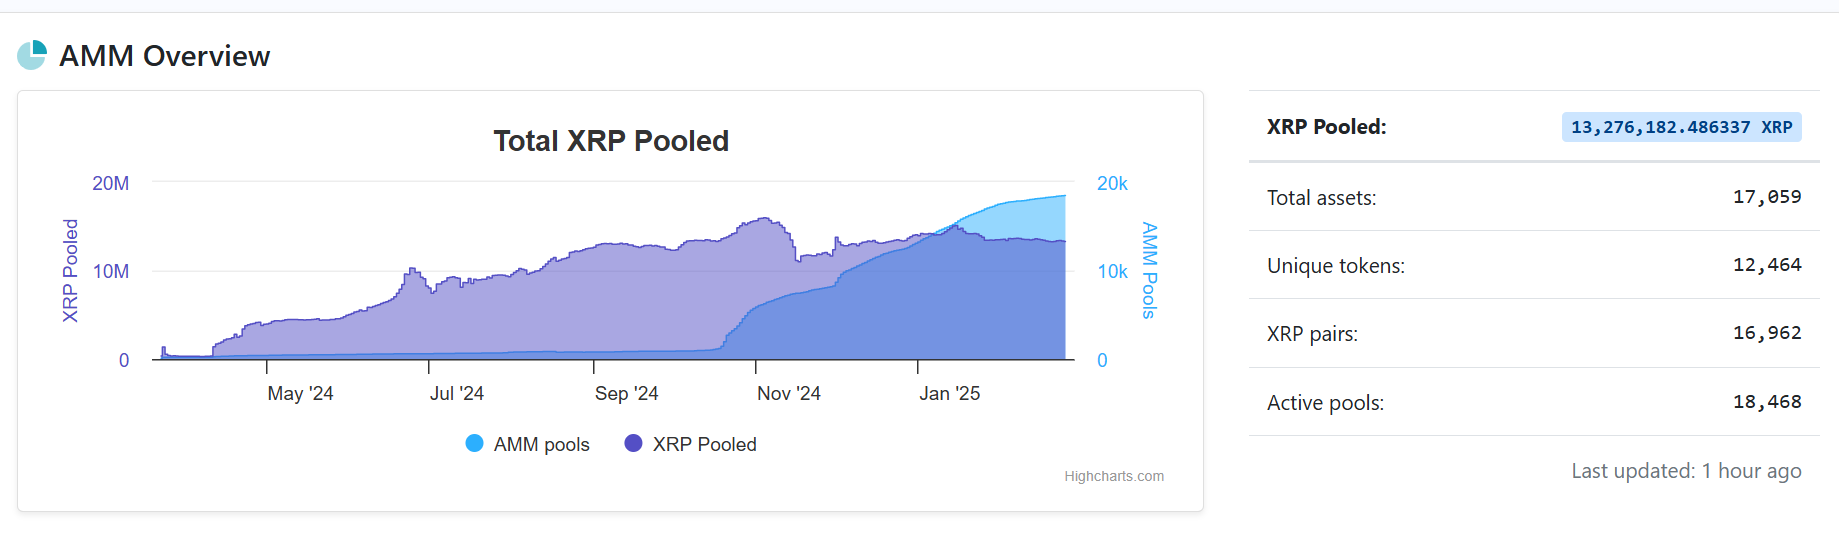1839x543 pixels.
Task: Click the May '24 axis label
Action: tap(300, 393)
